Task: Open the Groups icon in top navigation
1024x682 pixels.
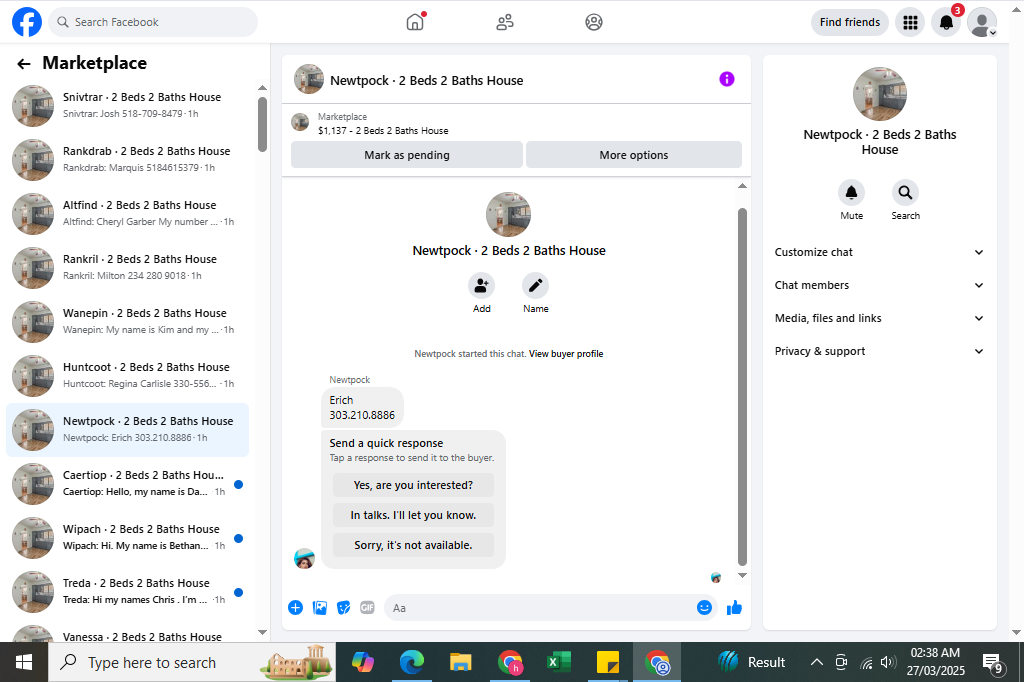Action: [x=594, y=22]
